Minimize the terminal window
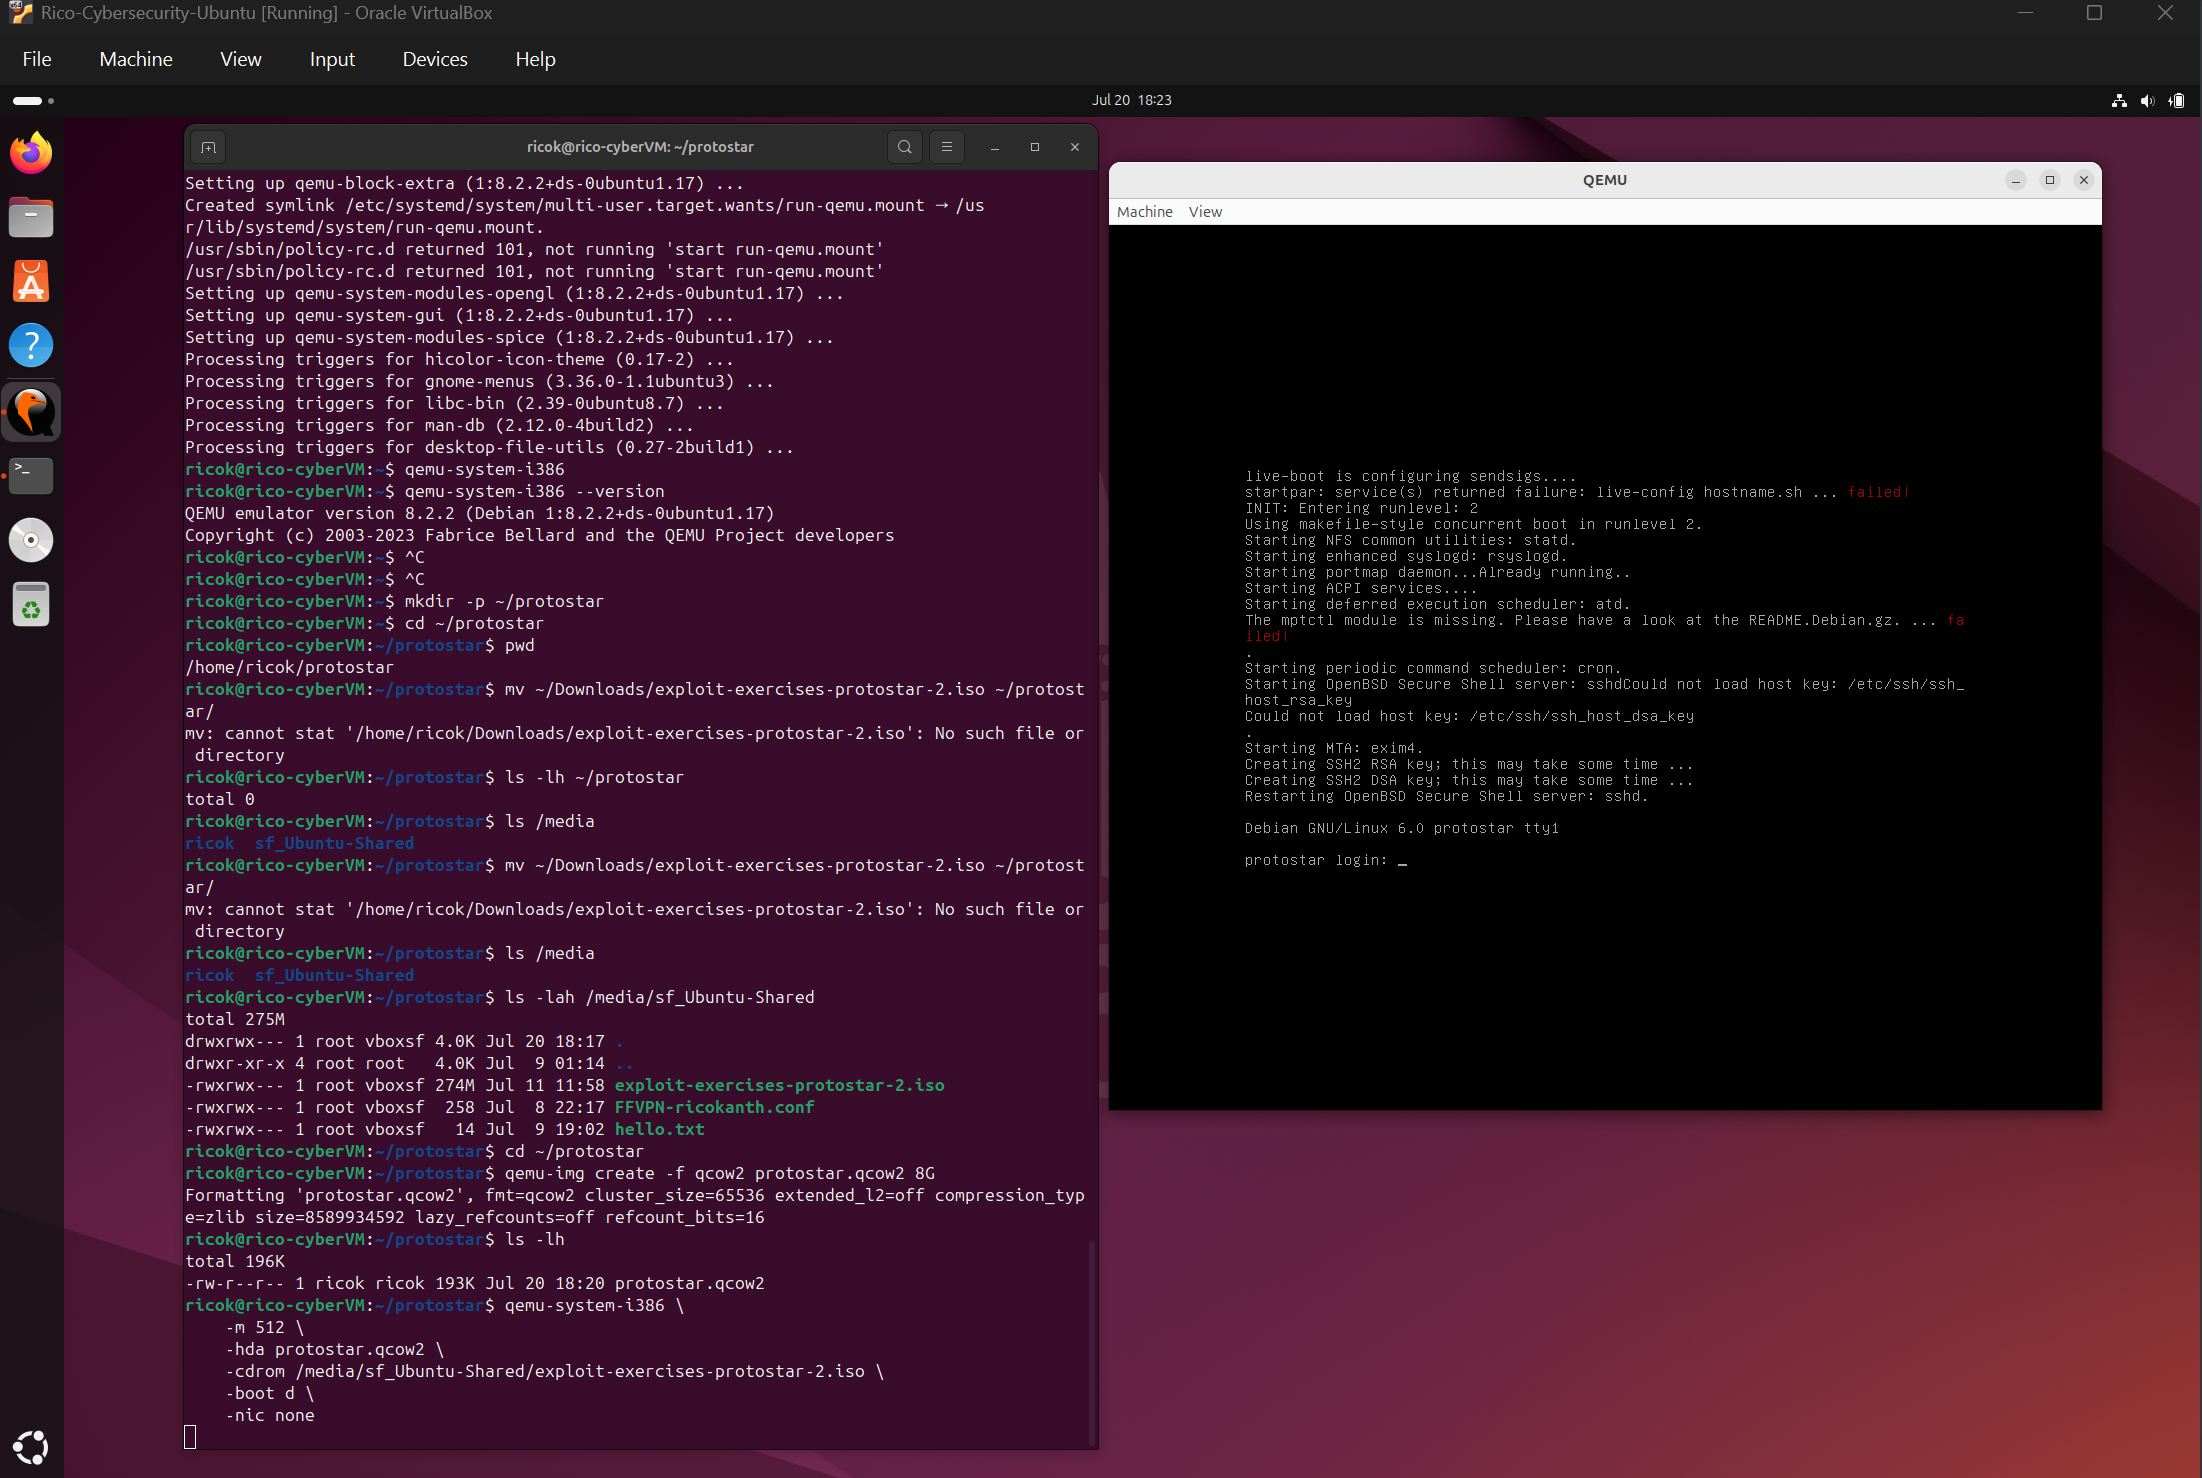This screenshot has height=1478, width=2202. pos(994,147)
